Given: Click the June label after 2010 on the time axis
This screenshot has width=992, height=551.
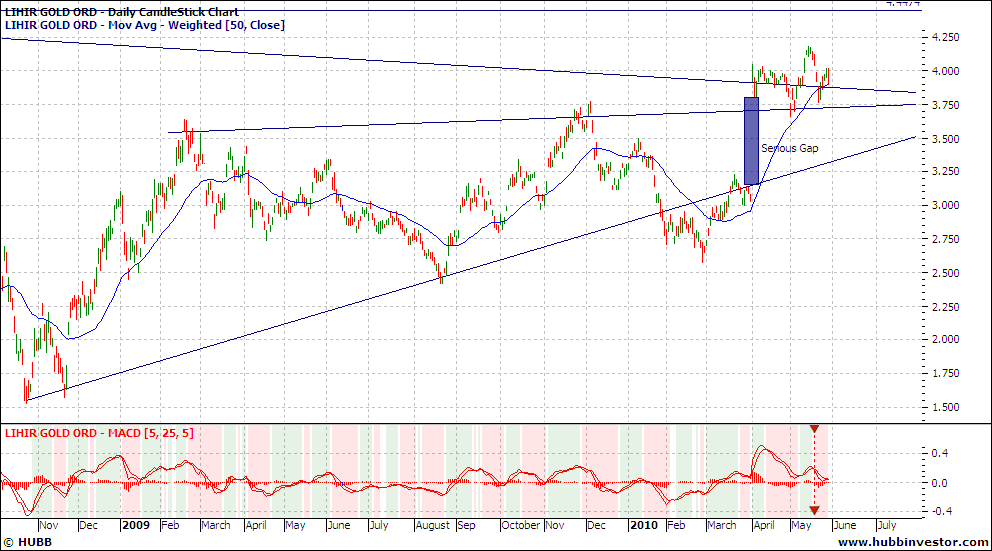Looking at the screenshot, I should pyautogui.click(x=845, y=525).
